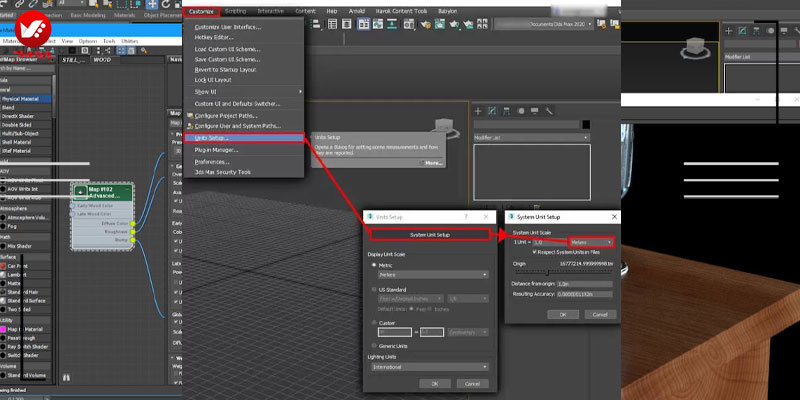
Task: Click the highlighted Toggle Ribbon icon
Action: pyautogui.click(x=364, y=24)
